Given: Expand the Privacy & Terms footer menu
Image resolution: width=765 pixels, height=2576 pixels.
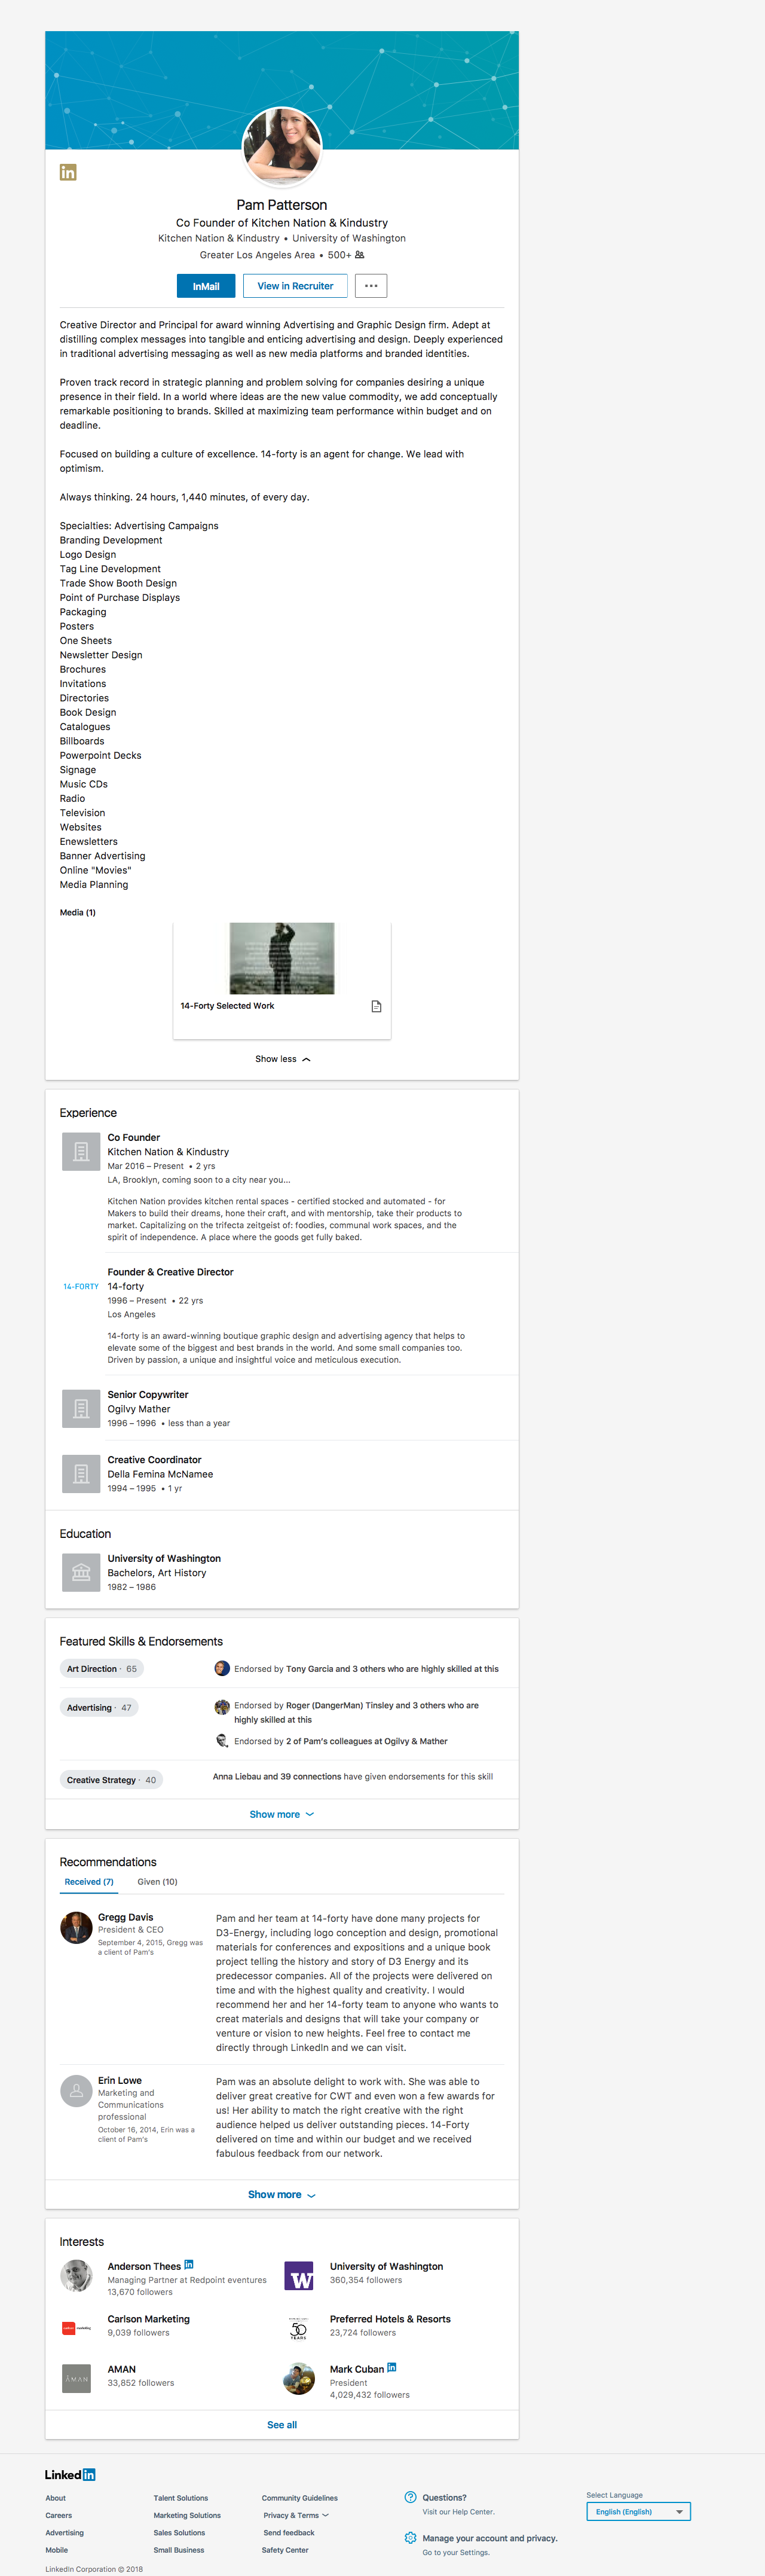Looking at the screenshot, I should [296, 2515].
